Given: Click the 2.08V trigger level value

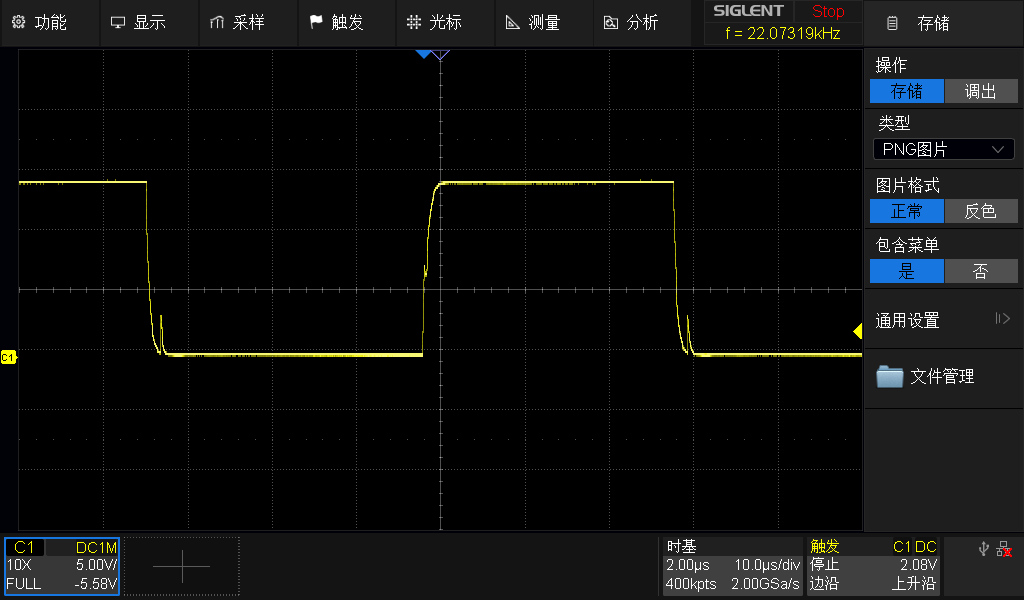Looking at the screenshot, I should [918, 565].
